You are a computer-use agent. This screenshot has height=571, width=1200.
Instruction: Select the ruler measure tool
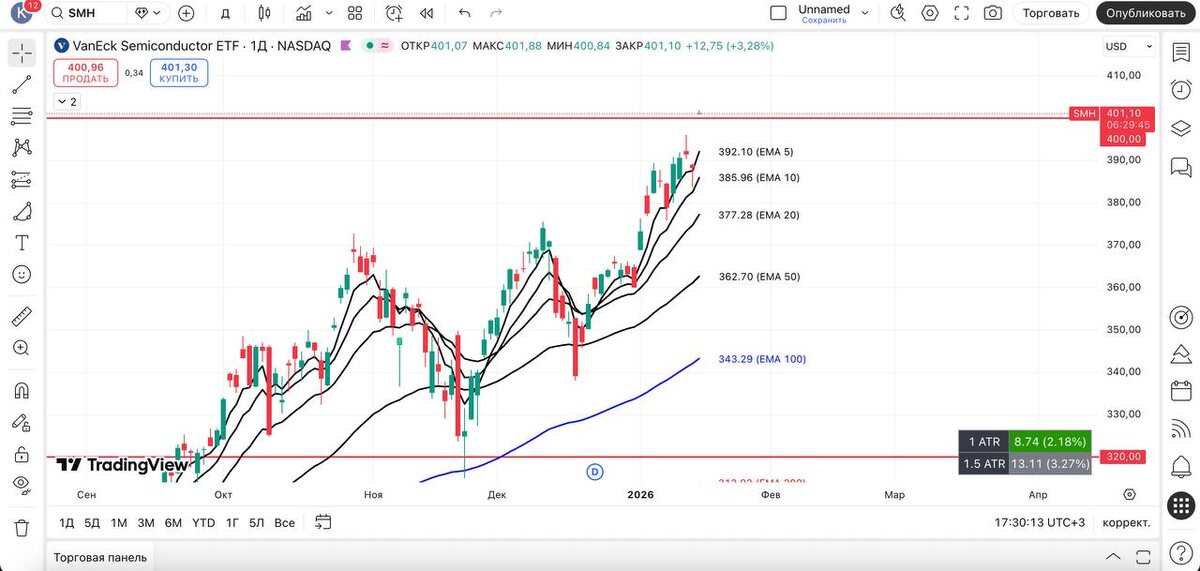coord(21,317)
